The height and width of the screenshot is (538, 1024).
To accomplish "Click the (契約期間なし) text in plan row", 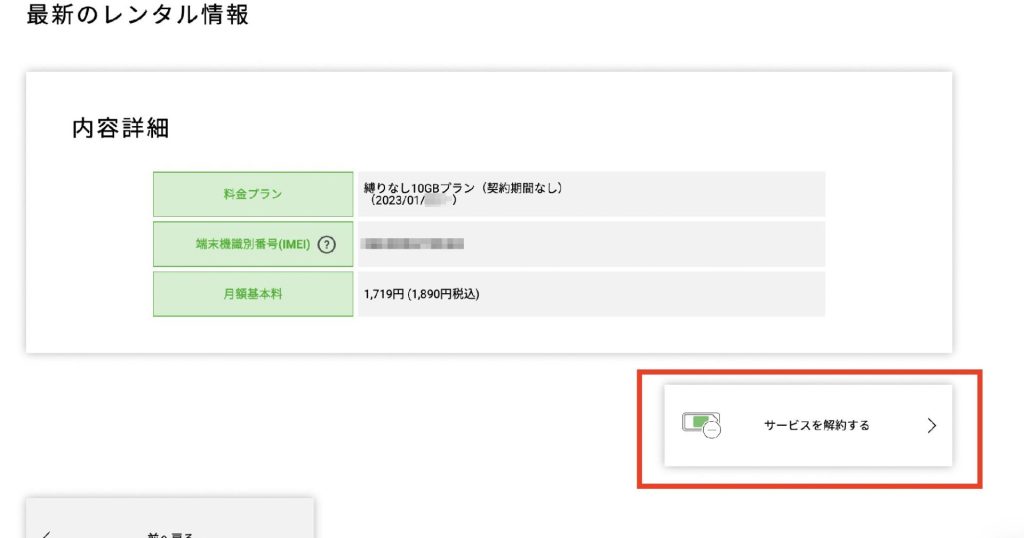I will click(x=521, y=188).
